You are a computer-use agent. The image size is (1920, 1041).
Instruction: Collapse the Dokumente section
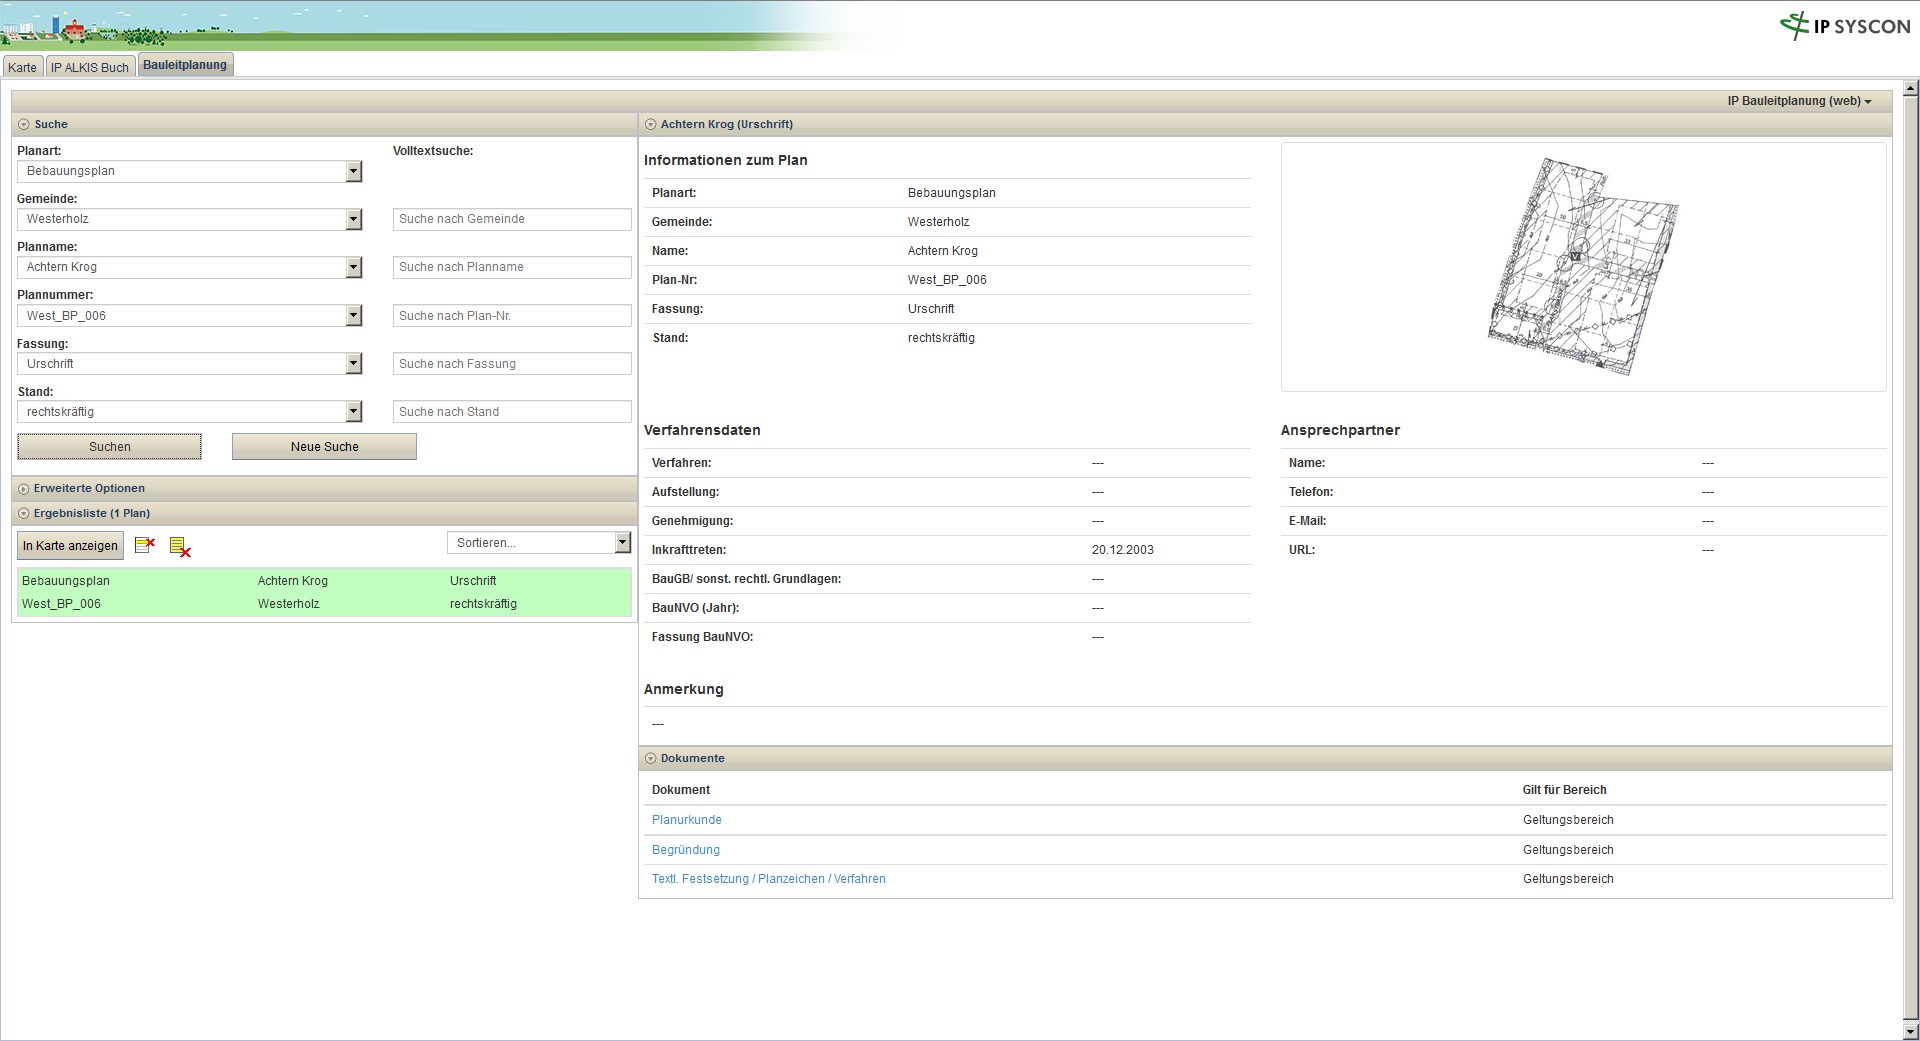coord(651,759)
